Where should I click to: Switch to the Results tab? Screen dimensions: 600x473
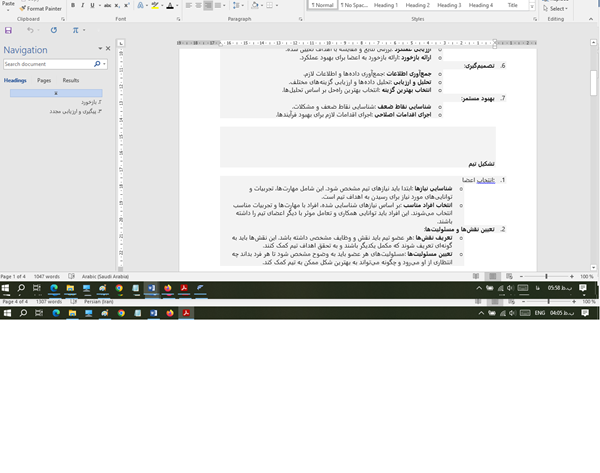click(71, 80)
